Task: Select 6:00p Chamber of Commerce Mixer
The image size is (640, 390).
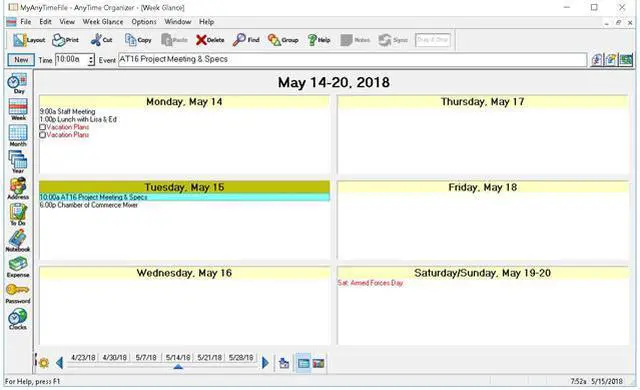Action: click(x=89, y=205)
